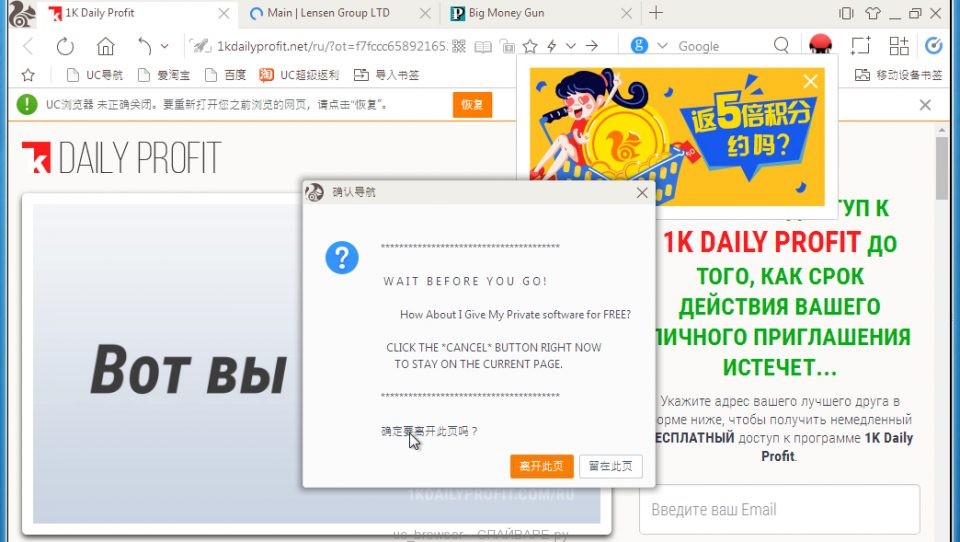Switch to the Main | Lensen Group LTD tab
Screen dimensions: 960x542
(332, 13)
